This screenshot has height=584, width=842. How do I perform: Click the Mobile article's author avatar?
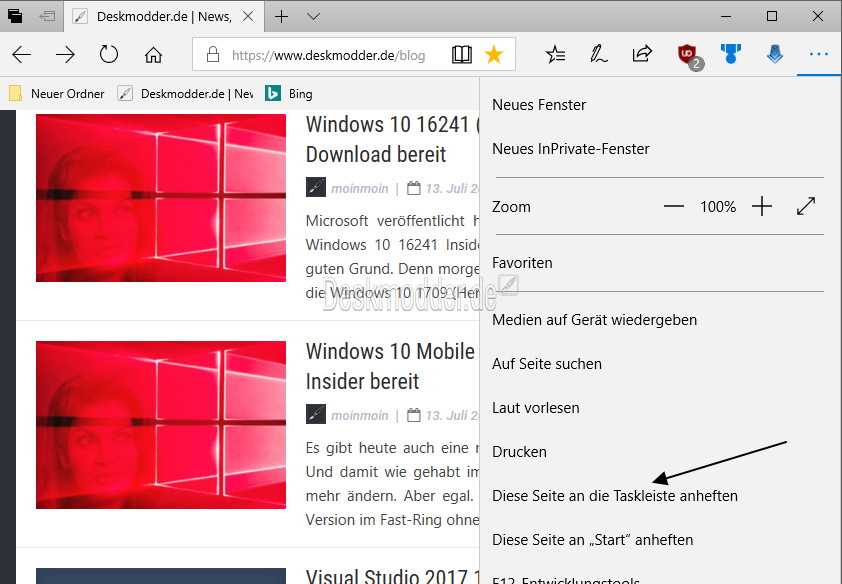(316, 414)
